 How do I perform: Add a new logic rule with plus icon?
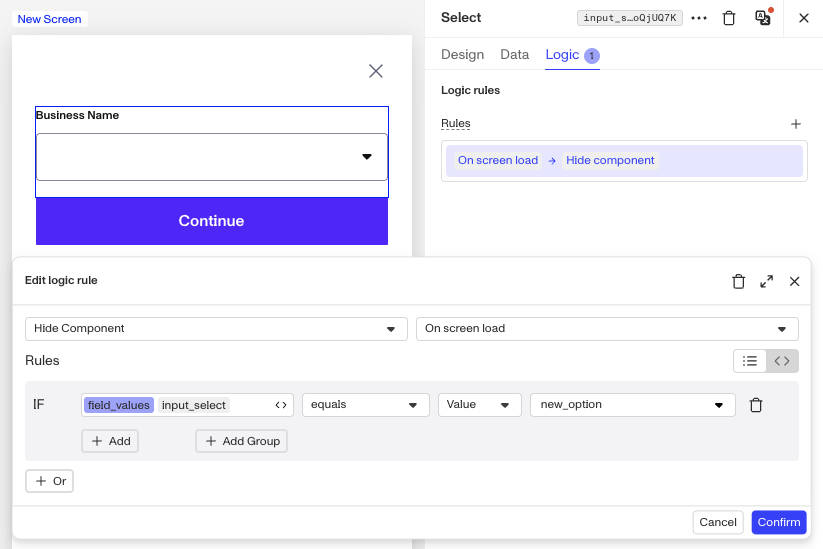tap(796, 124)
